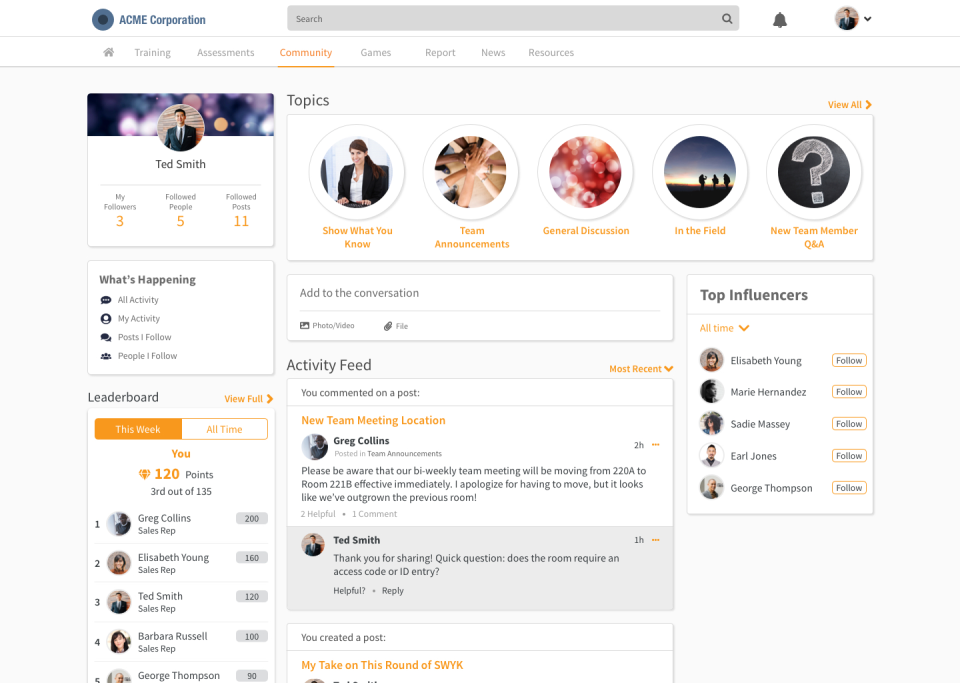Expand the All time filter in Top Influencers
Screen dimensions: 960x683
click(x=722, y=328)
